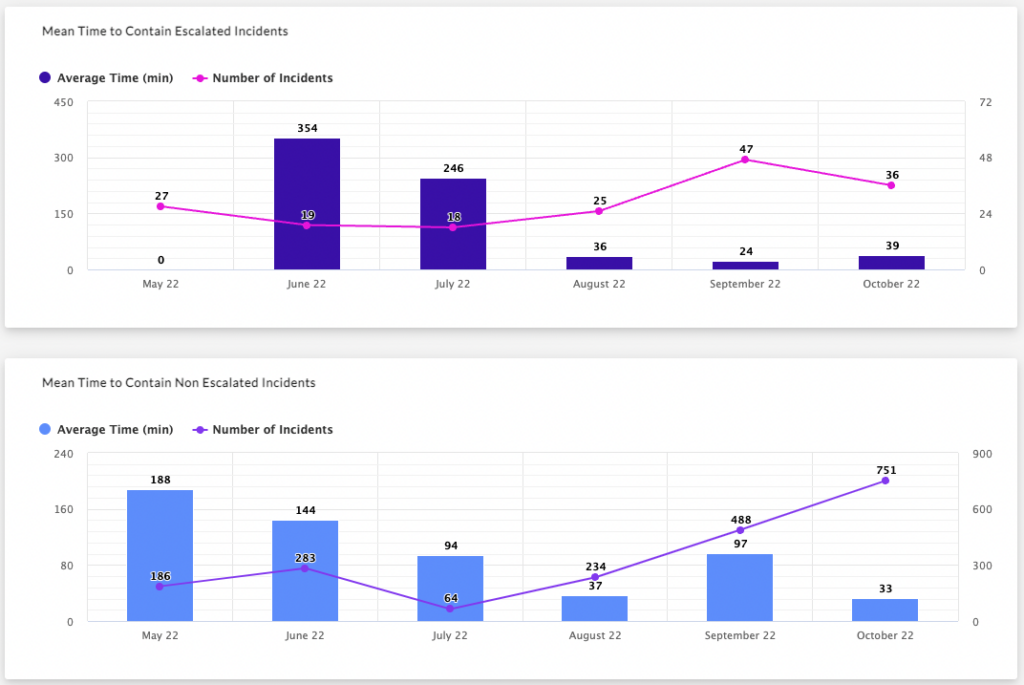Screen dimensions: 1024x685
Task: Click the July 22 bar labeled 94
Action: coord(450,588)
